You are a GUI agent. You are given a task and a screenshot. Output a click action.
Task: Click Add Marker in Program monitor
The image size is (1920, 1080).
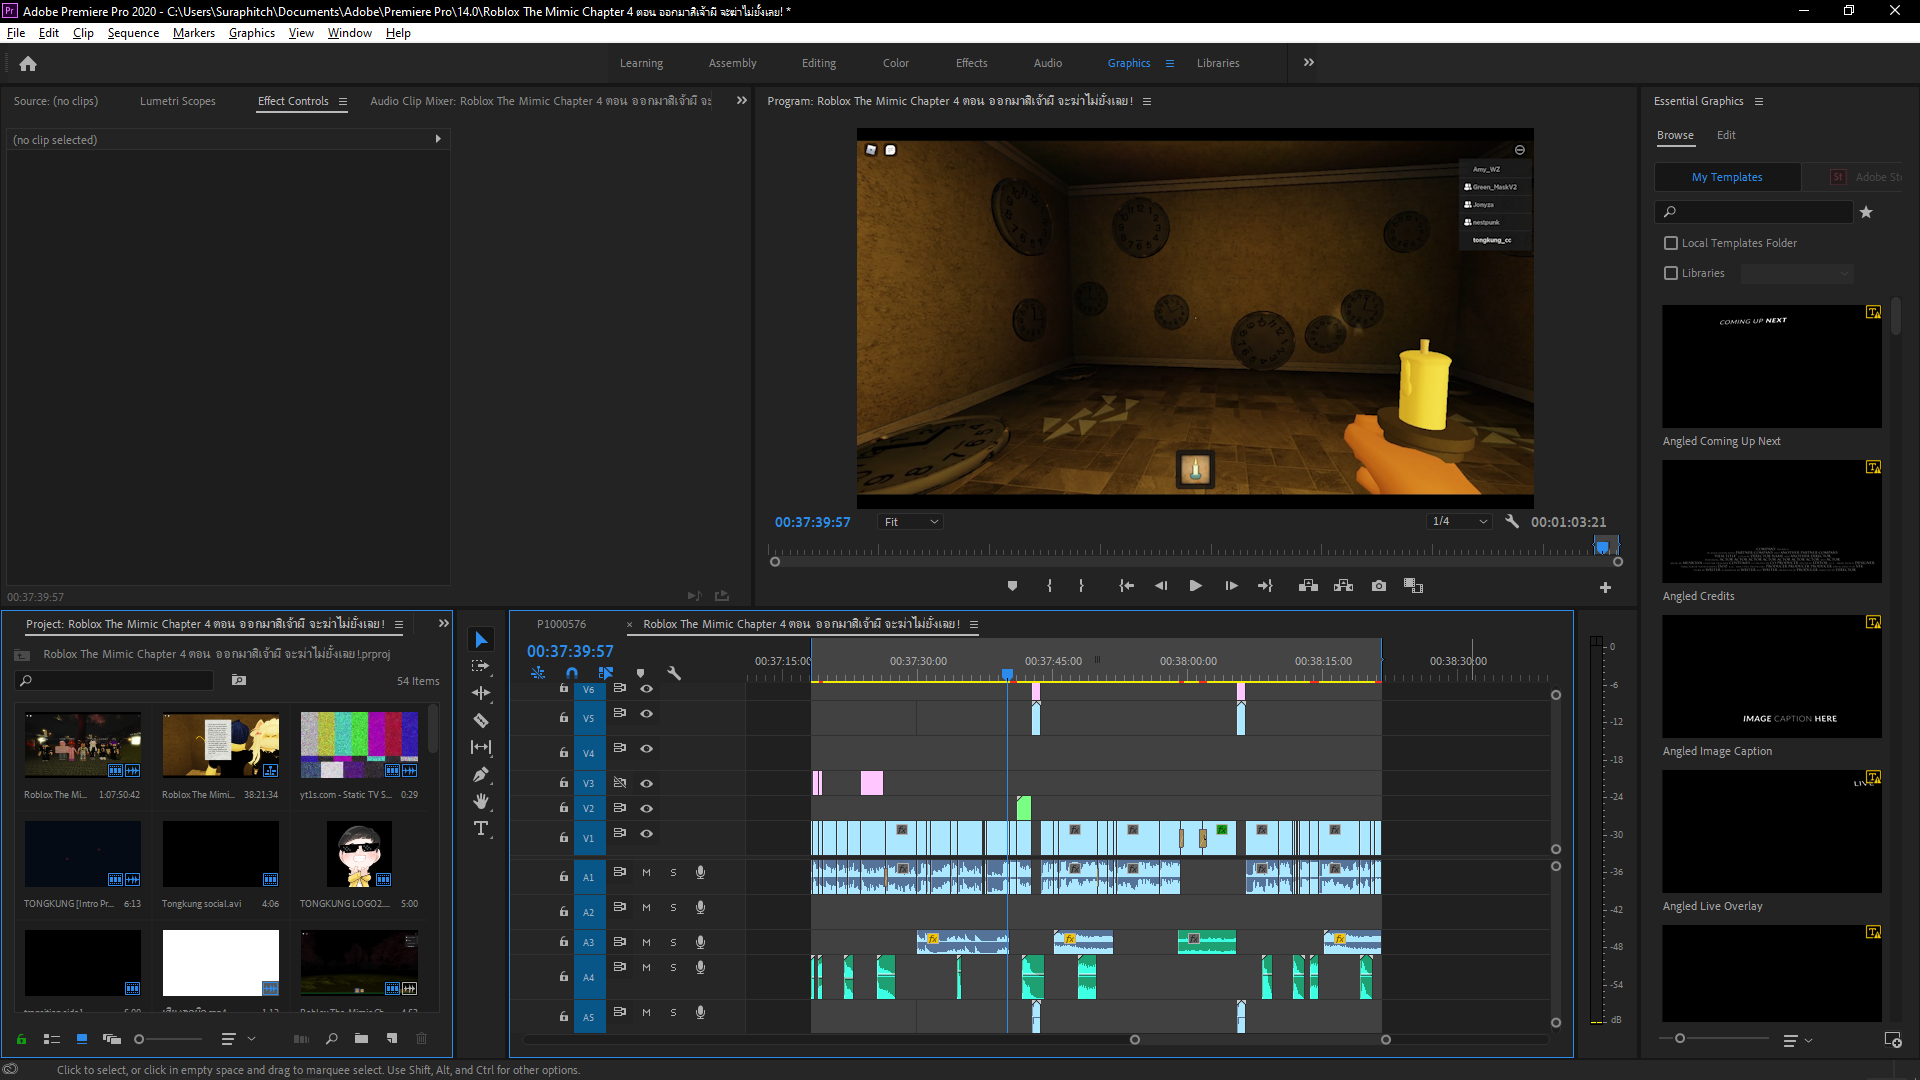(x=1012, y=586)
